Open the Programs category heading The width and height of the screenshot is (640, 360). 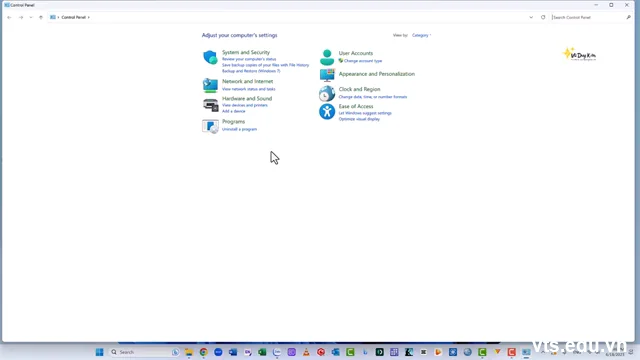coord(233,122)
